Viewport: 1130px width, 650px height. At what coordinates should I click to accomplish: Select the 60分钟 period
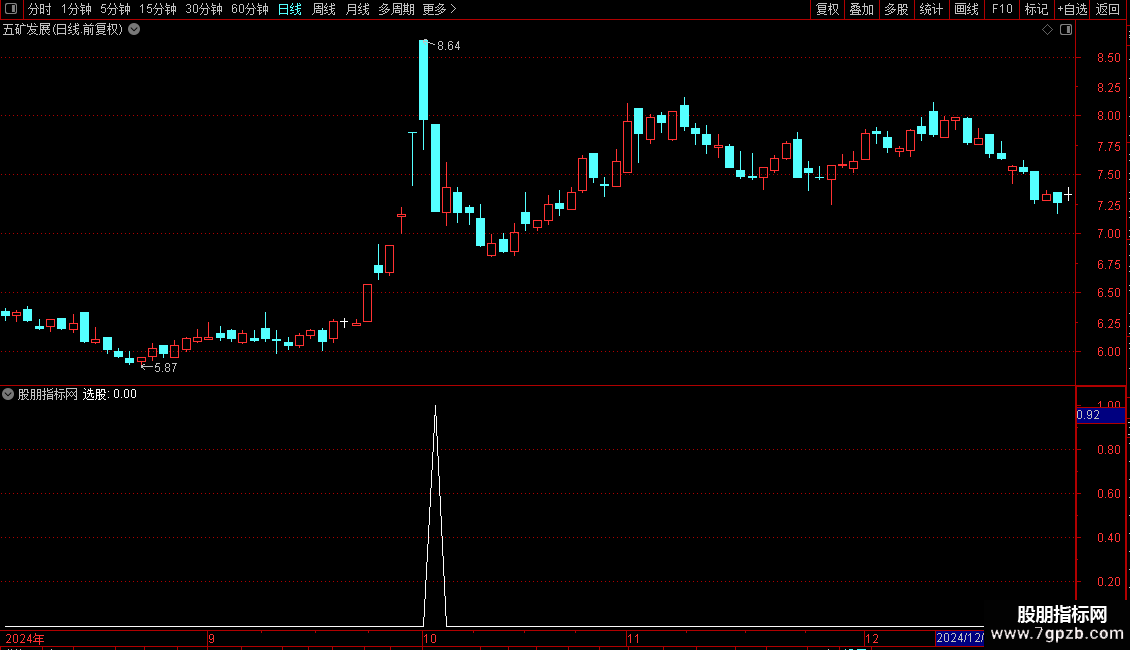tap(249, 9)
